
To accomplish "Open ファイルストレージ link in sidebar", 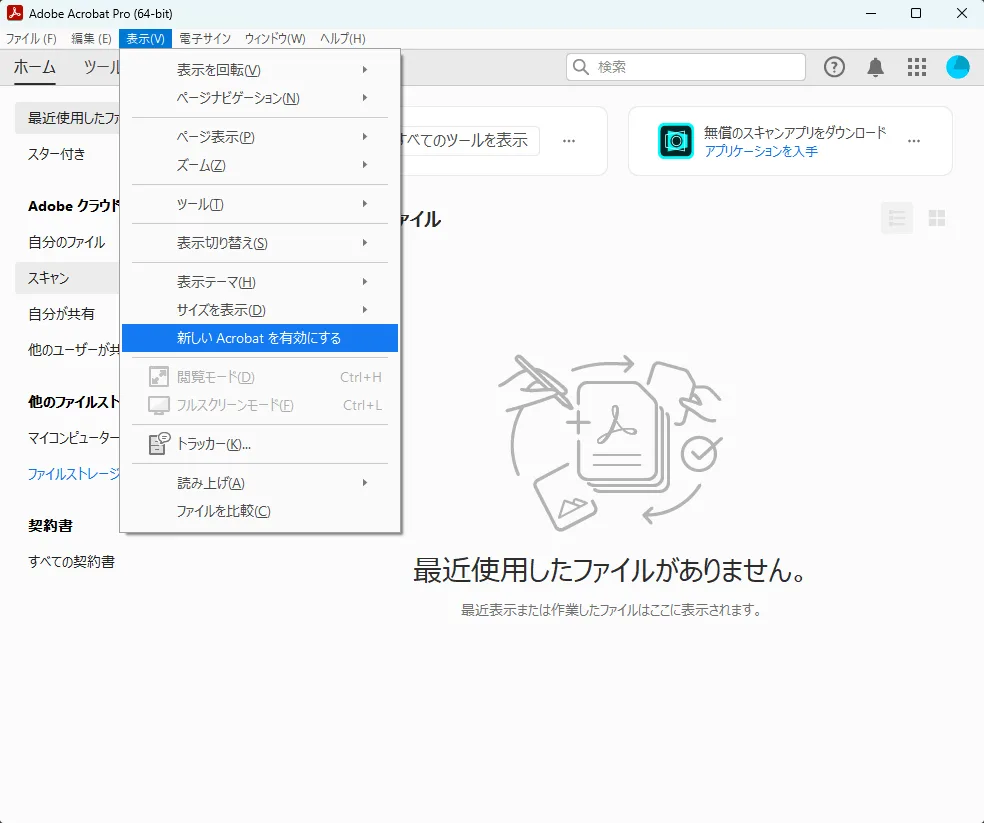I will click(x=73, y=474).
